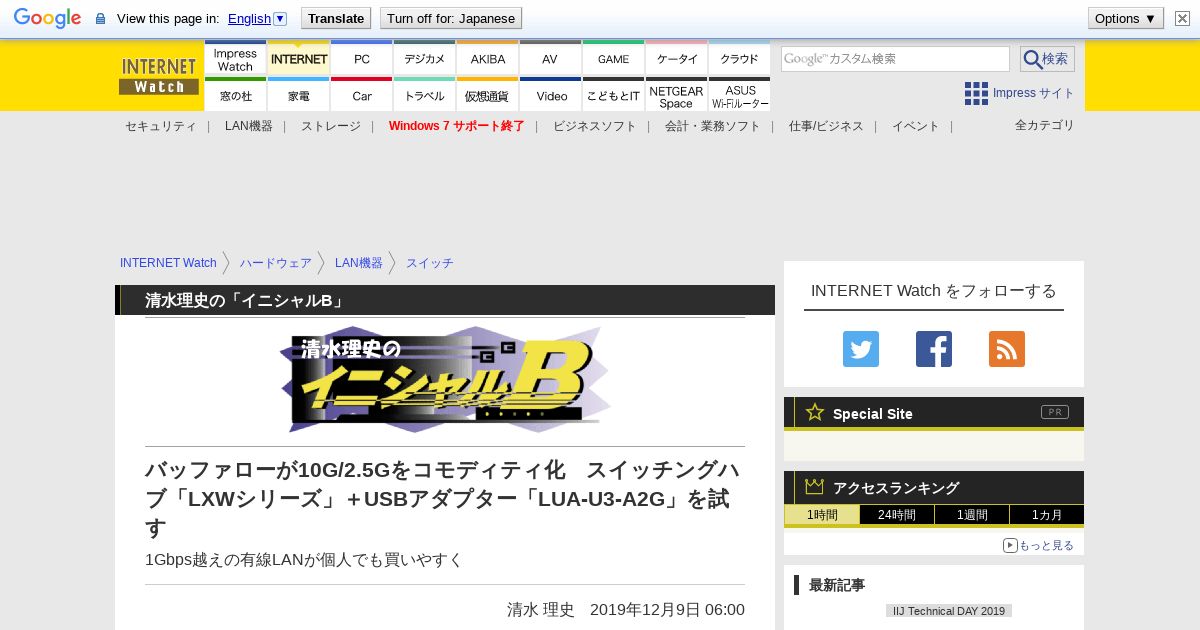Focus the Google custom search field
Image resolution: width=1200 pixels, height=630 pixels.
tap(895, 59)
